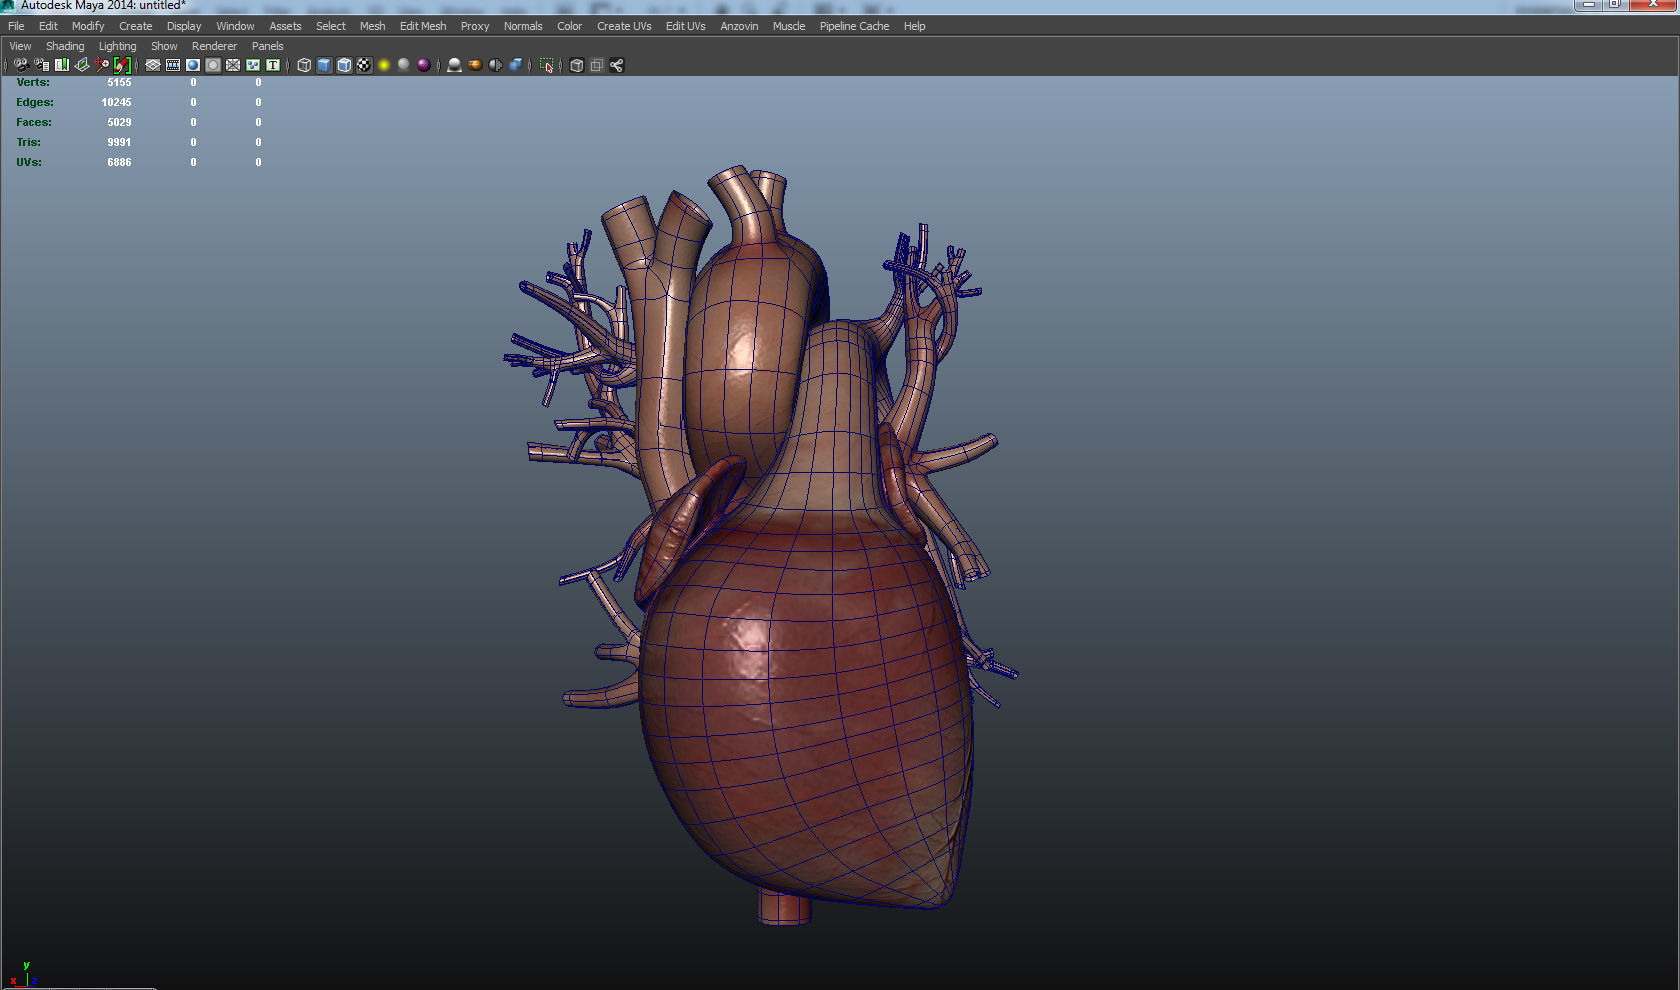
Task: Open the Anzovin menu
Action: [x=739, y=26]
